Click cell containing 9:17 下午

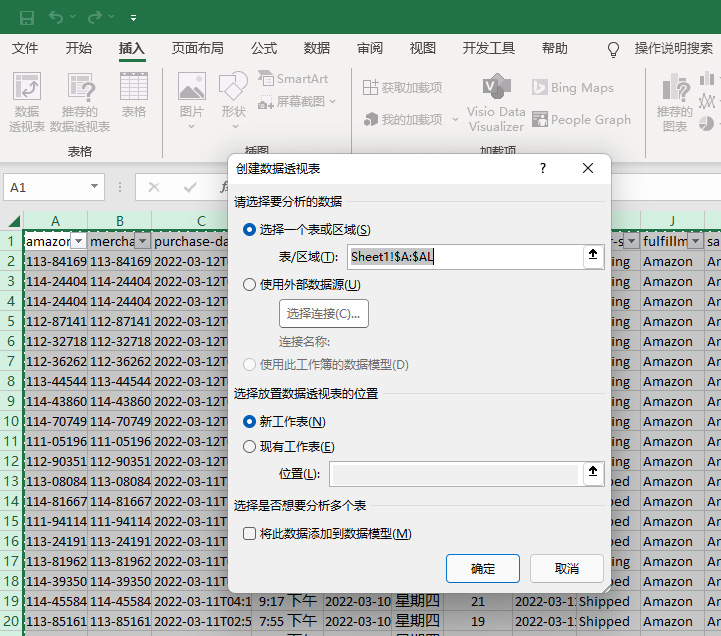pos(288,601)
